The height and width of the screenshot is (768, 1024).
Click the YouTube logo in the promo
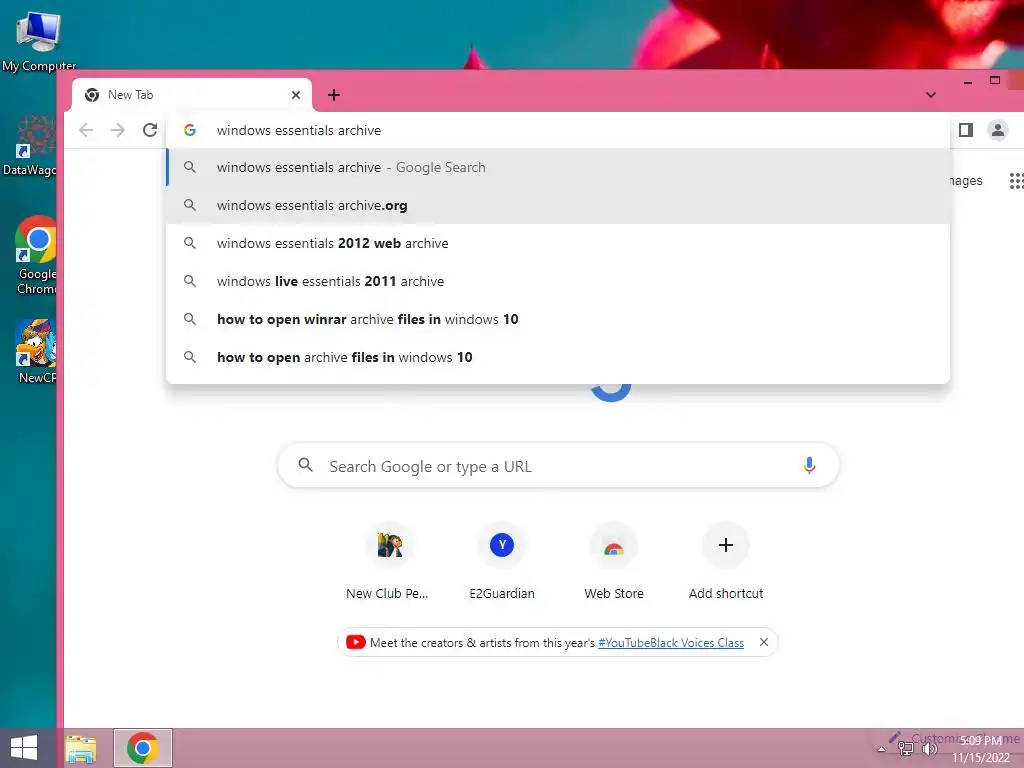point(355,642)
